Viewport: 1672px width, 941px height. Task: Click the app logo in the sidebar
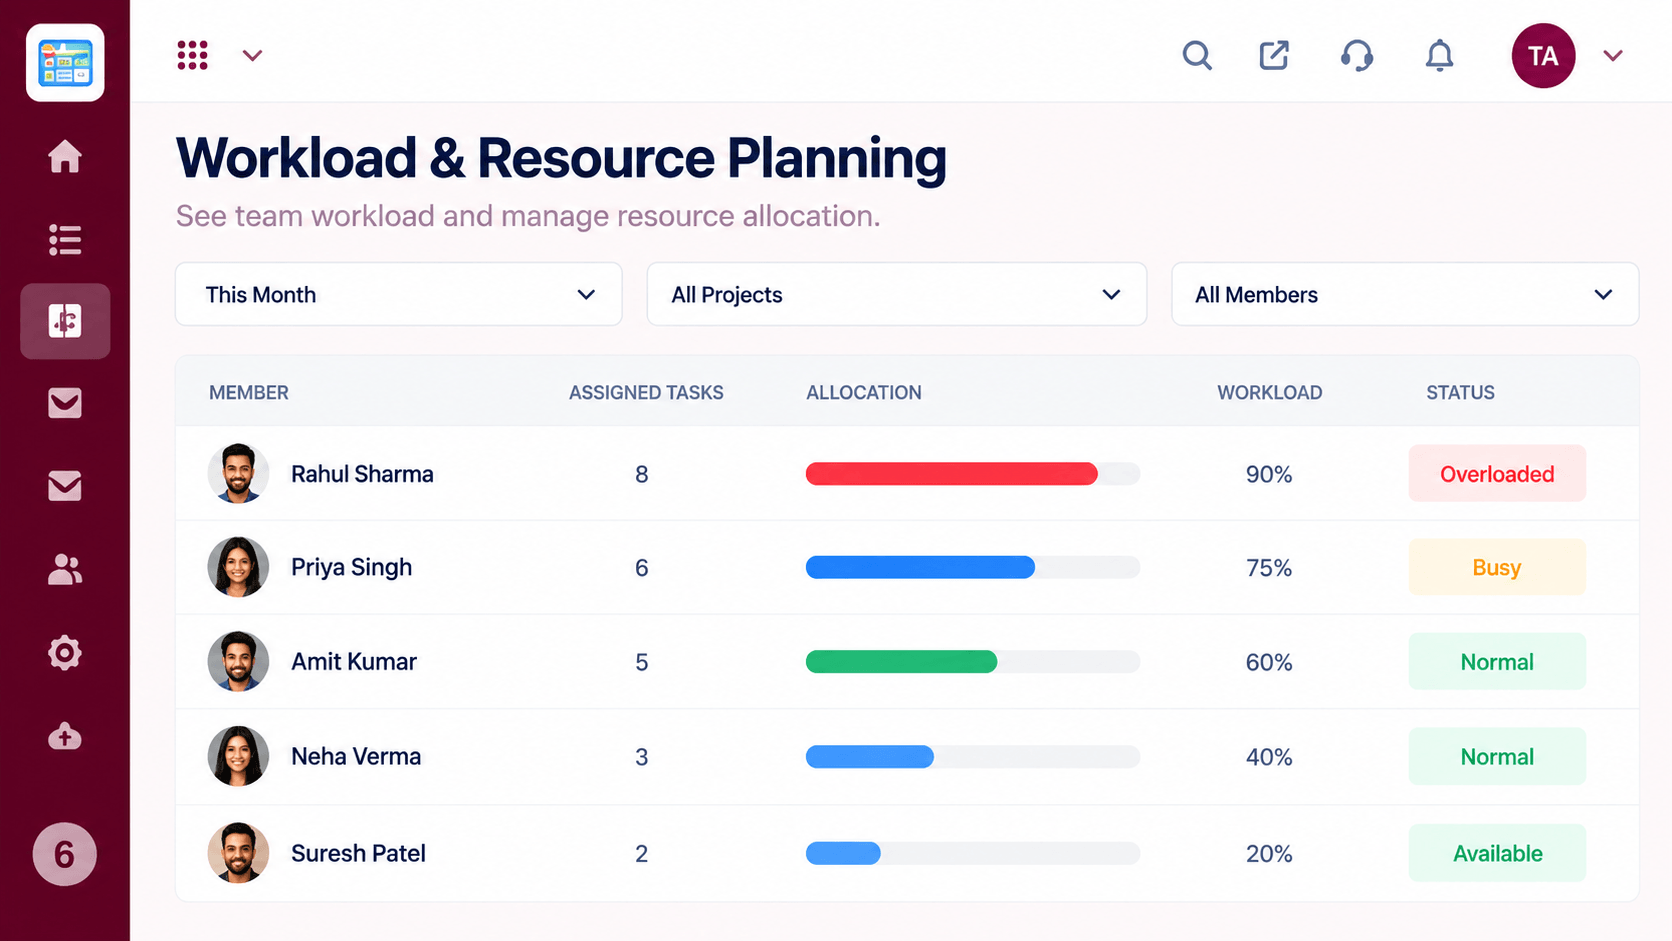point(65,63)
